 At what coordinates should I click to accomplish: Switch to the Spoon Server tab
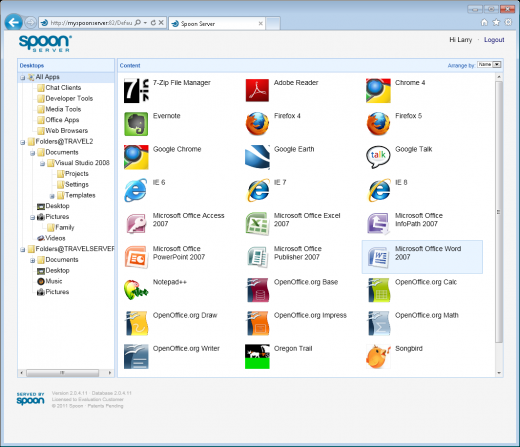pos(217,24)
